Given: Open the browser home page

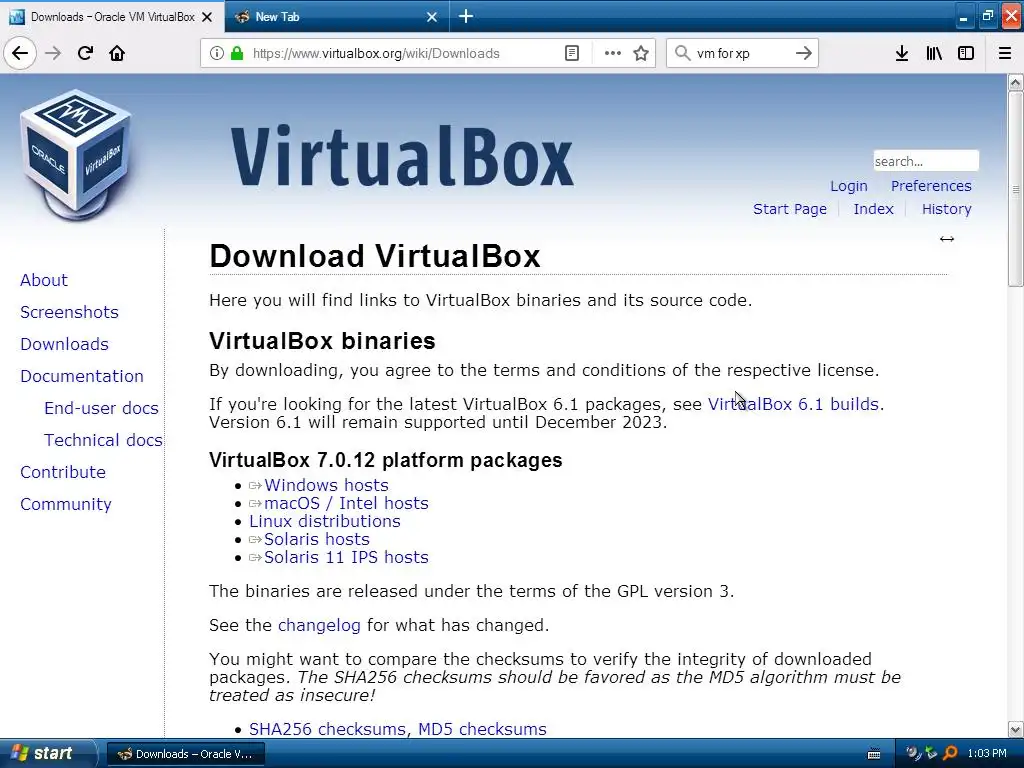Looking at the screenshot, I should pyautogui.click(x=117, y=53).
